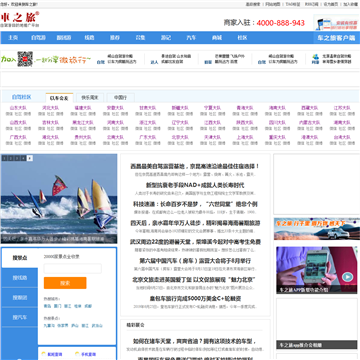This screenshot has height=360, width=360.
Task: Open 商城 in the blue navigation bar
Action: [217, 38]
